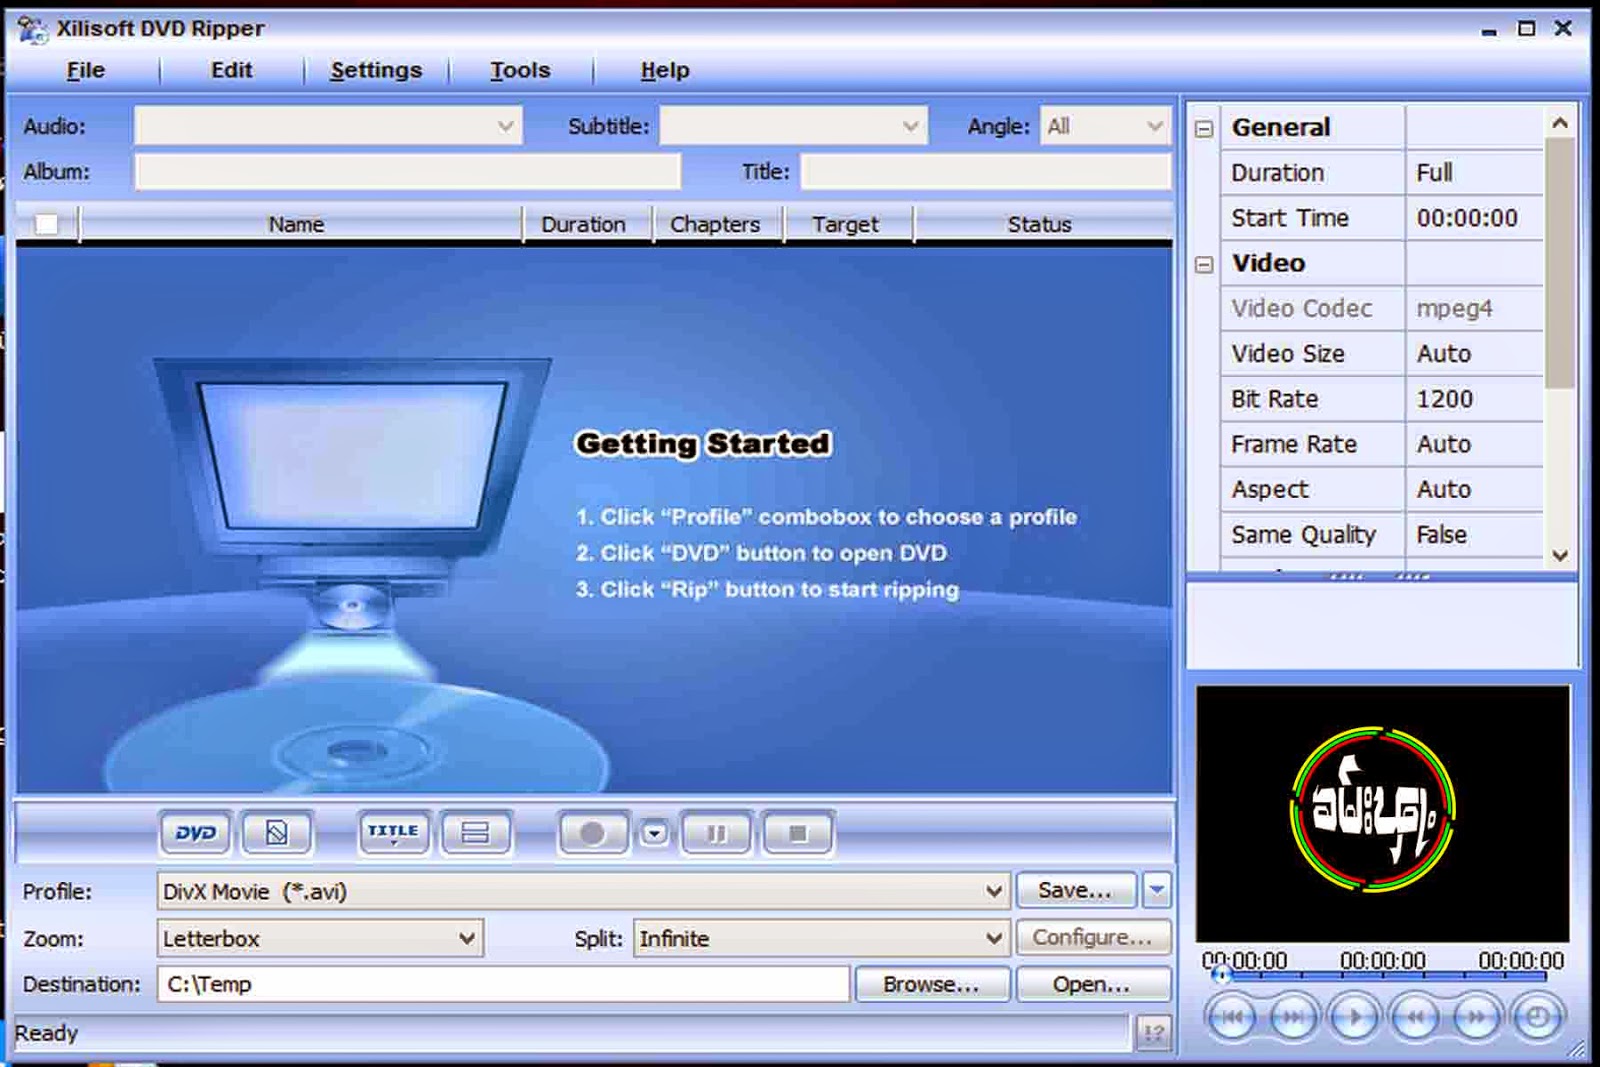Click the Title input field
The width and height of the screenshot is (1600, 1067).
point(986,171)
